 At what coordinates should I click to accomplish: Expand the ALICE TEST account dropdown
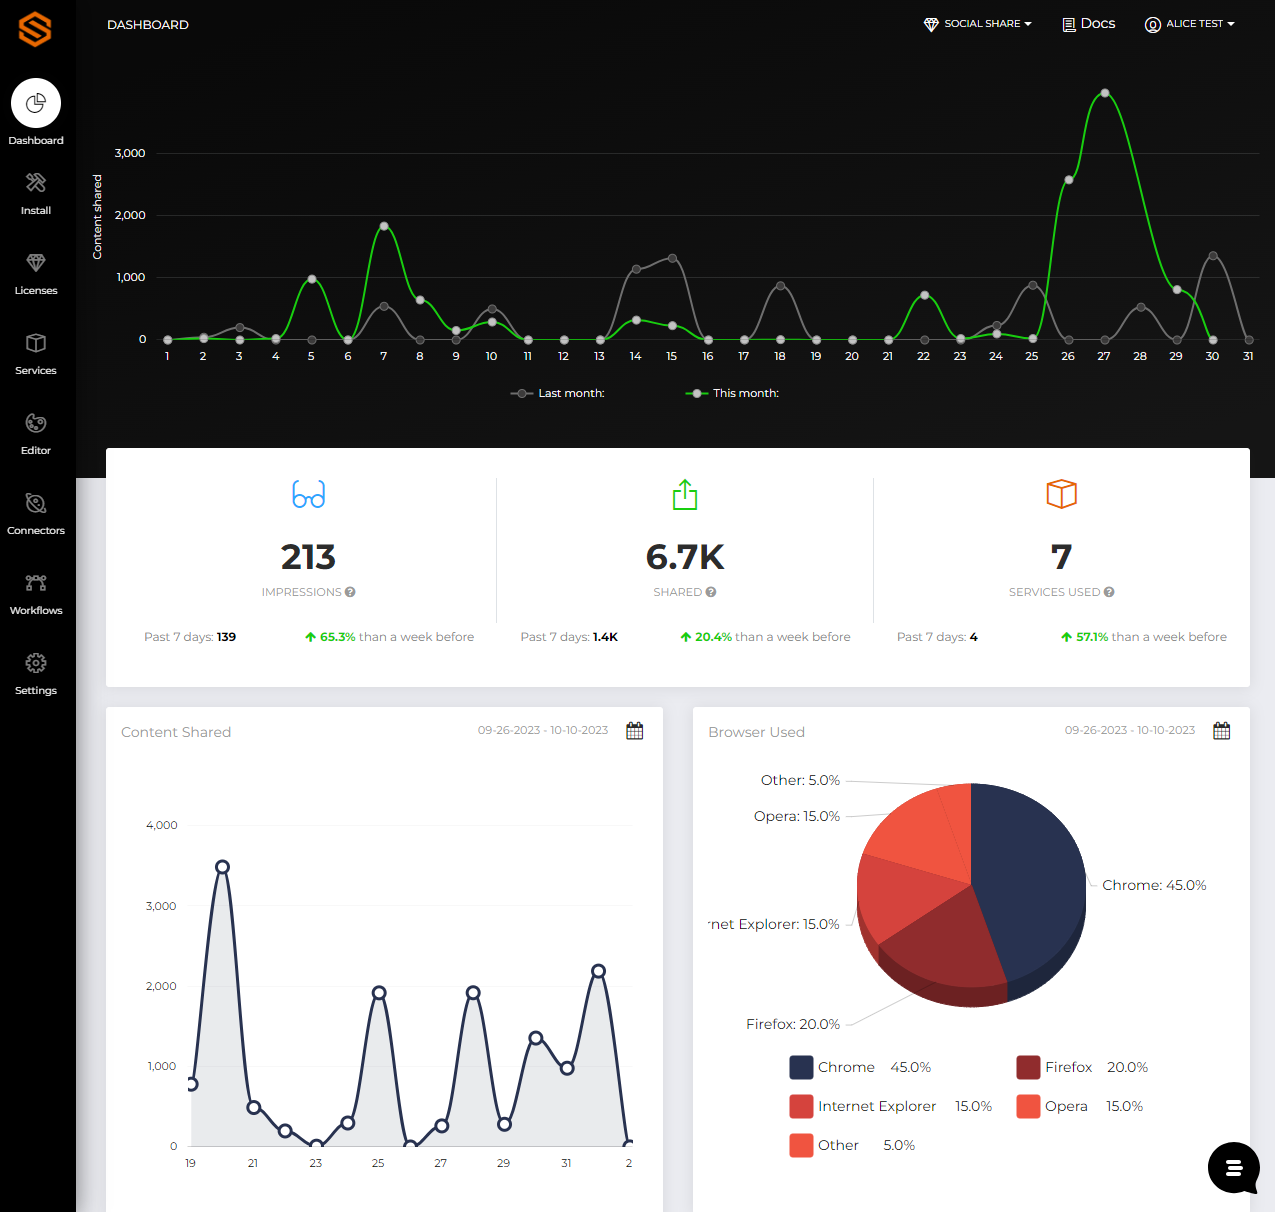point(1190,24)
